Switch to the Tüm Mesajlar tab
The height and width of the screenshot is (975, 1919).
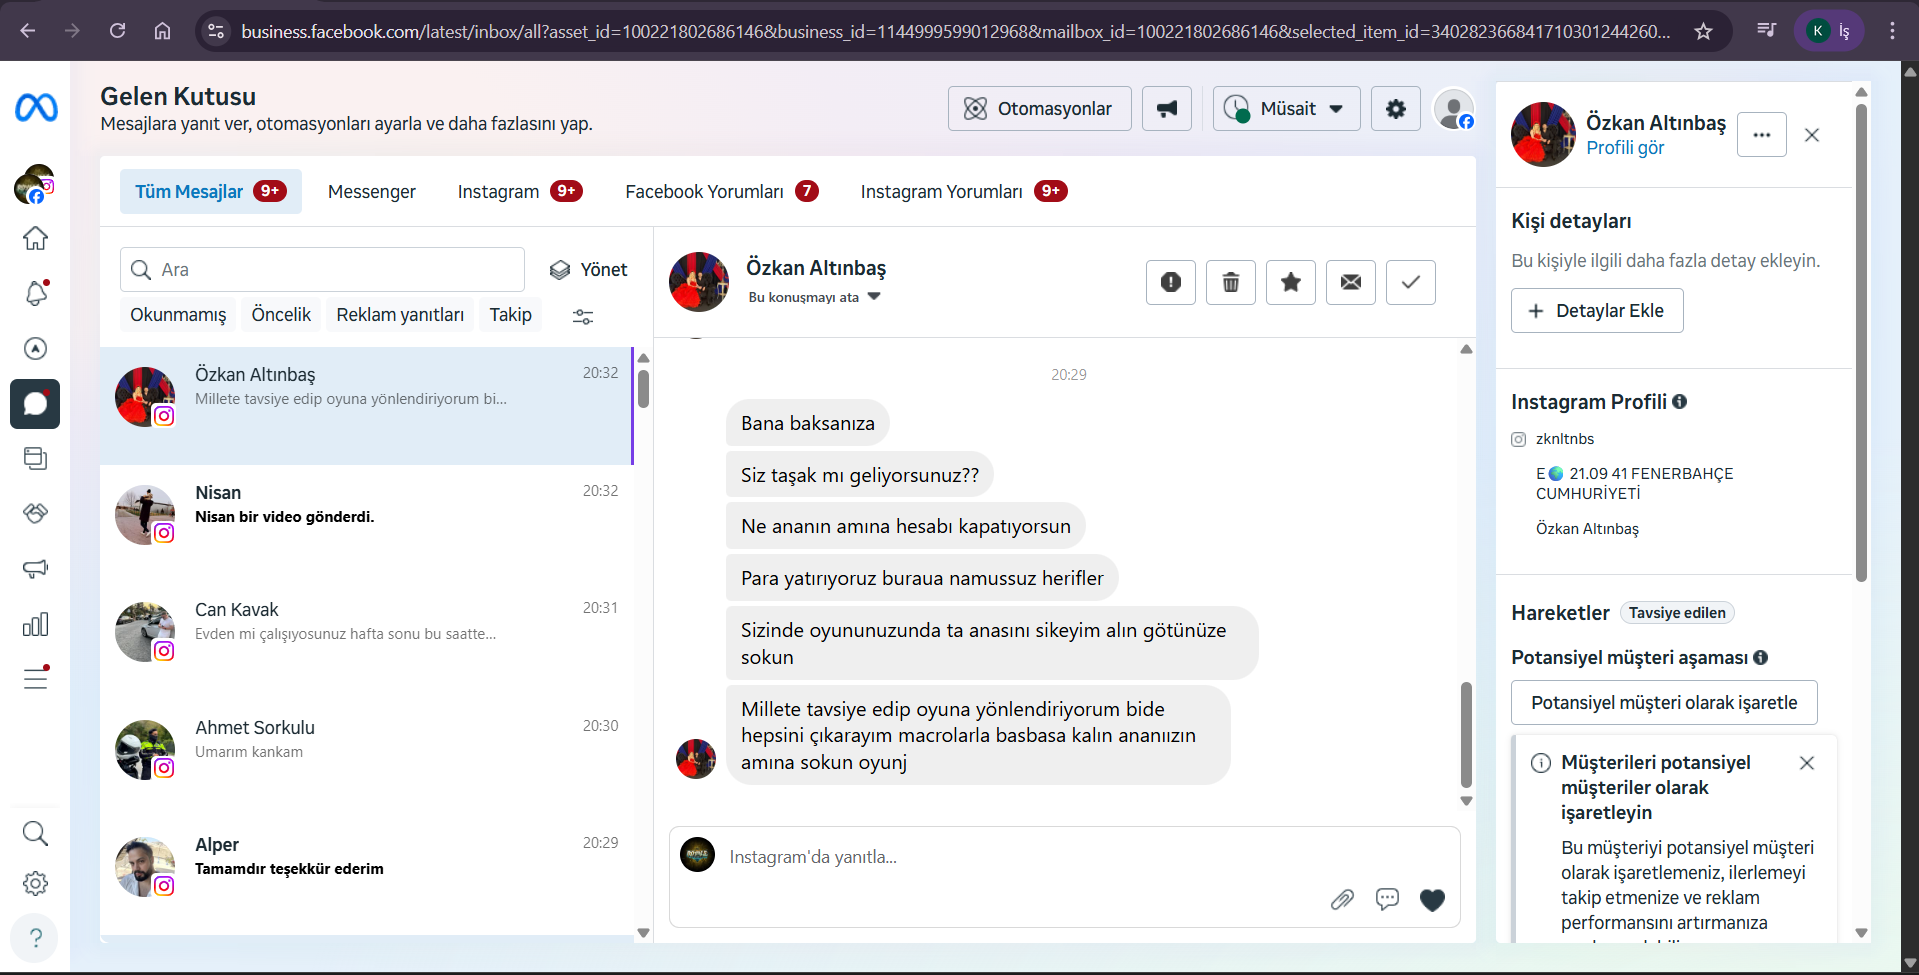coord(211,191)
